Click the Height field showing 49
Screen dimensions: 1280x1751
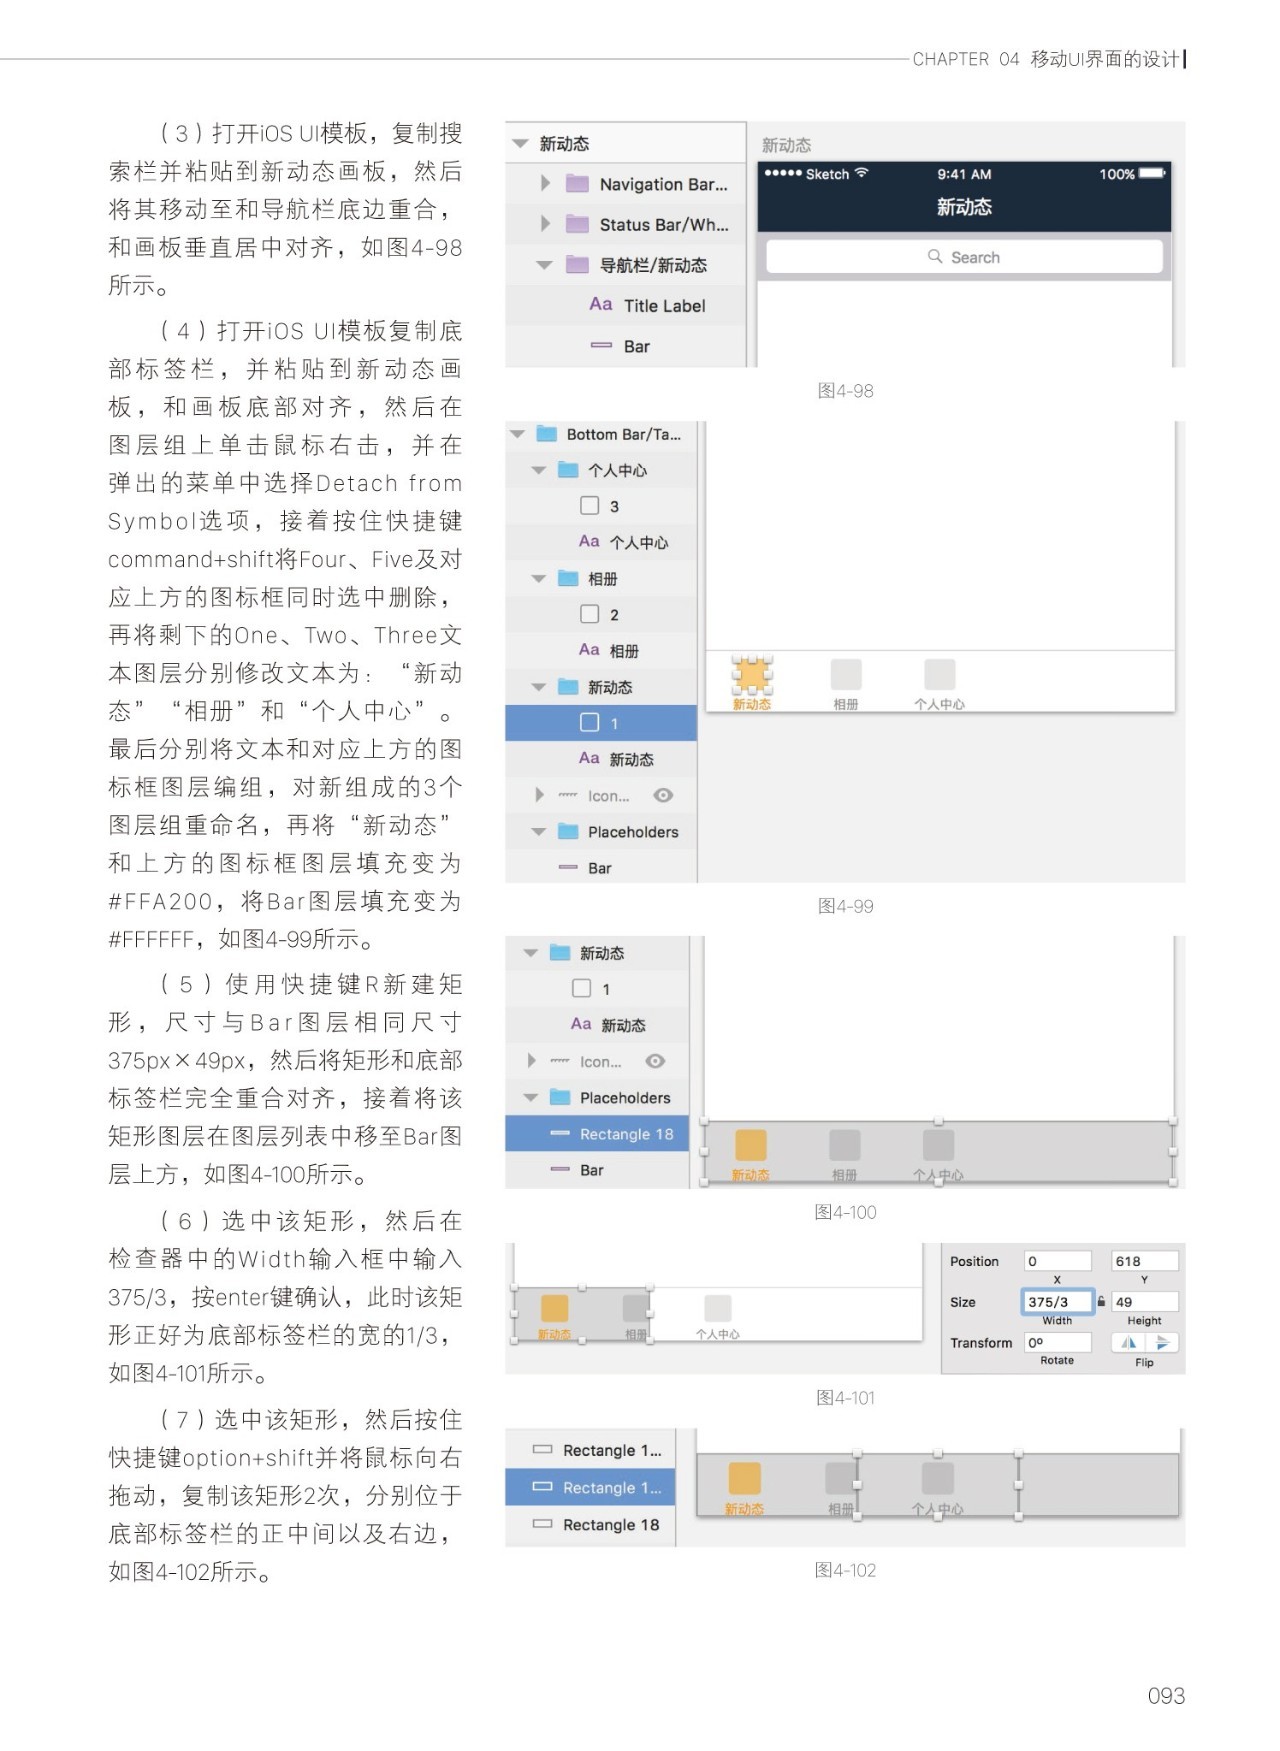click(x=1145, y=1301)
